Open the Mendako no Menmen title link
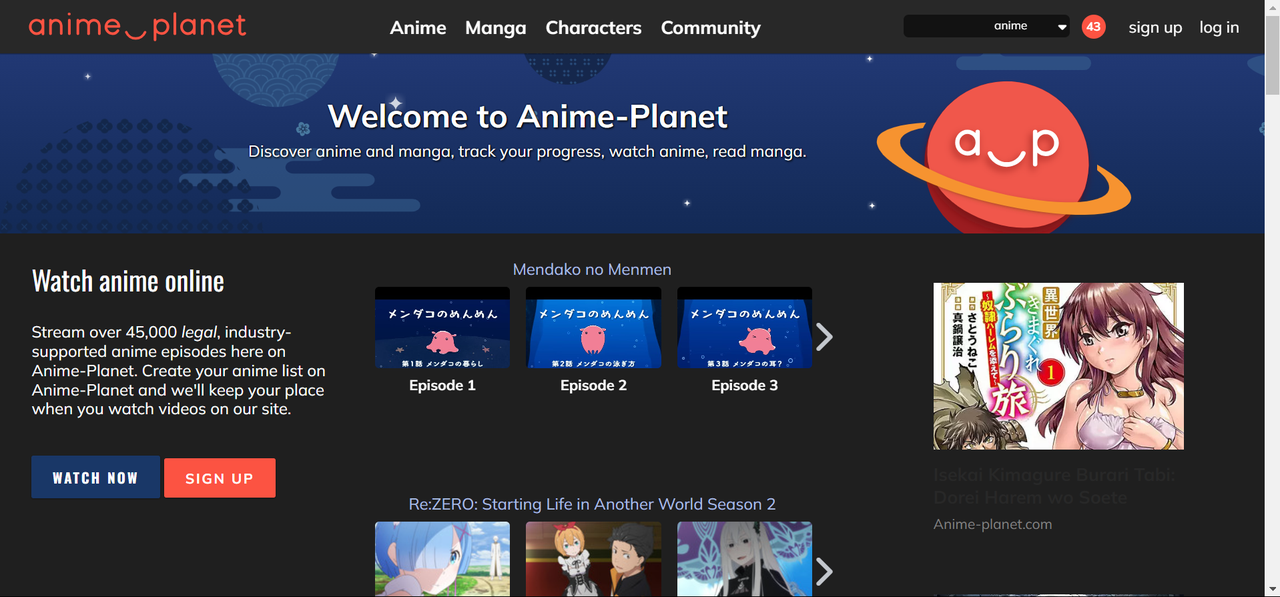1280x597 pixels. click(592, 270)
